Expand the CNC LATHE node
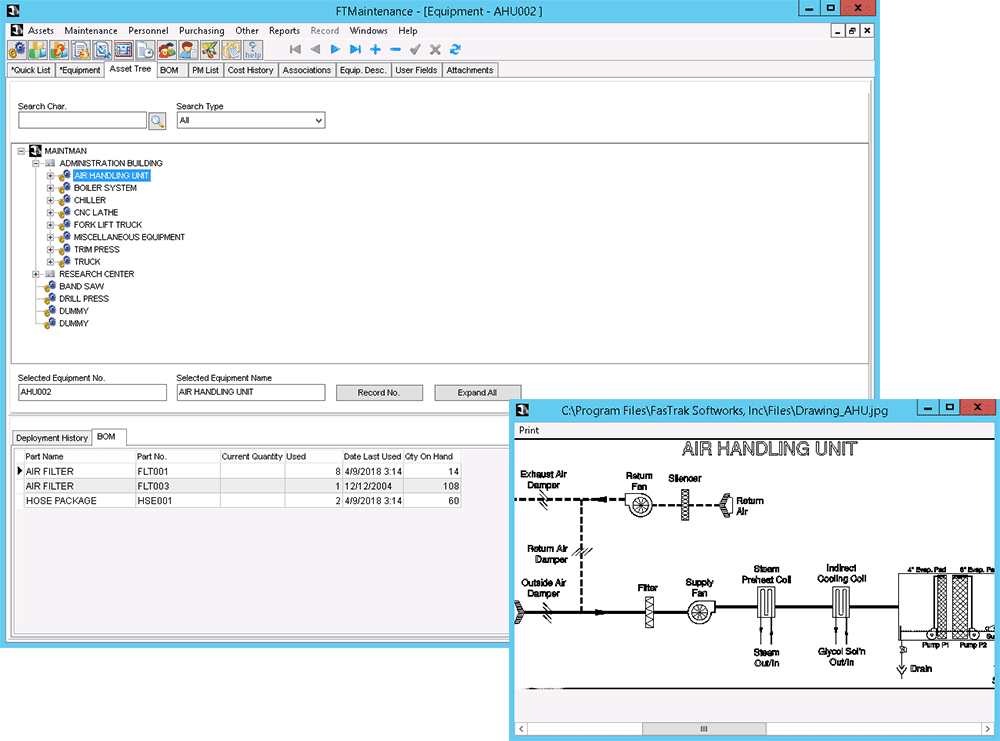1000x741 pixels. [x=50, y=212]
